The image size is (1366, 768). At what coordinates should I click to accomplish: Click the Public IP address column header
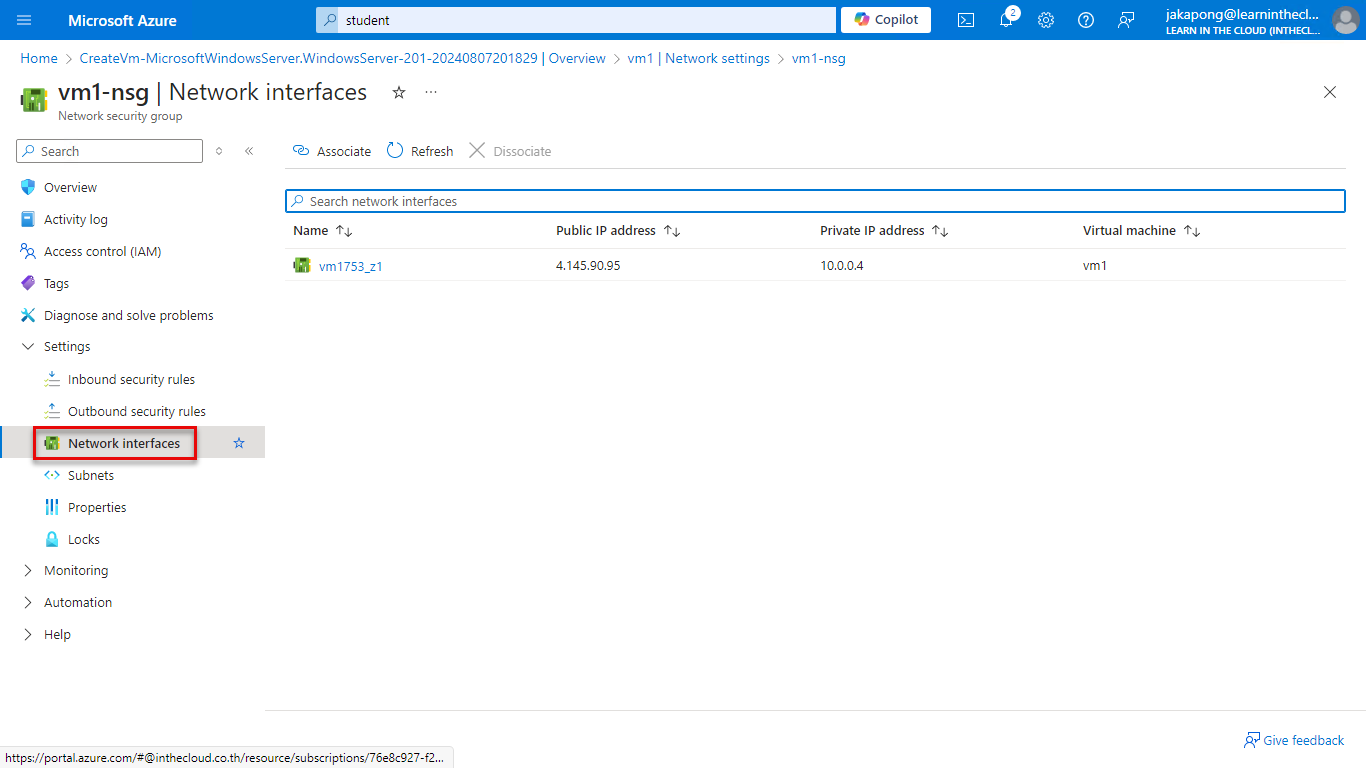pos(606,231)
